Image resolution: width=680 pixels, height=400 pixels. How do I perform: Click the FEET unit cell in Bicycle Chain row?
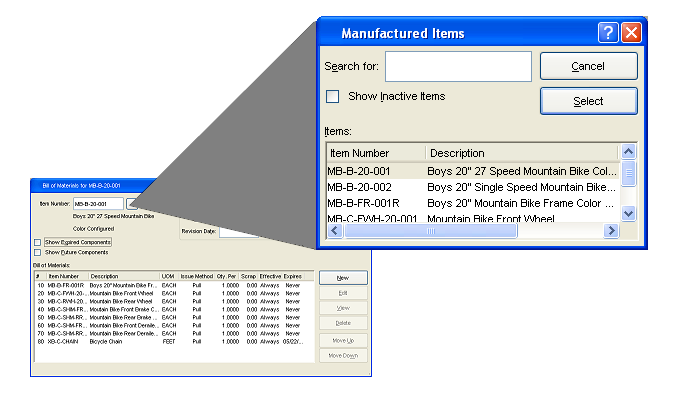pyautogui.click(x=169, y=341)
